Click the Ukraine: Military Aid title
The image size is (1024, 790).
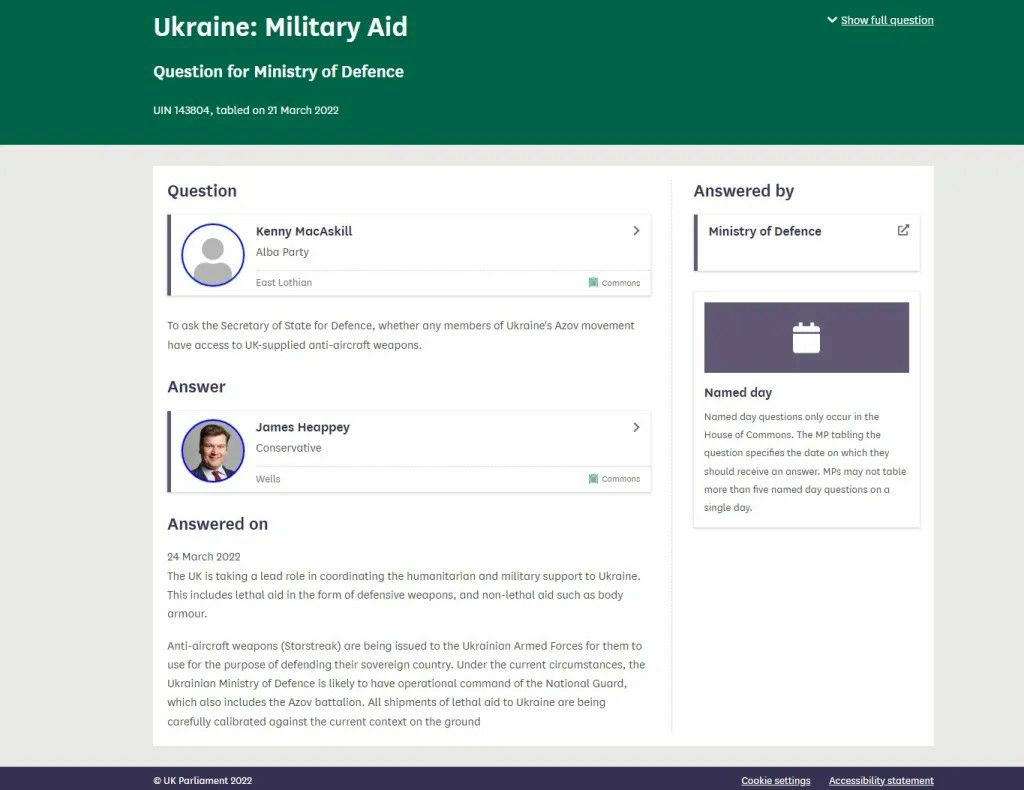coord(280,27)
